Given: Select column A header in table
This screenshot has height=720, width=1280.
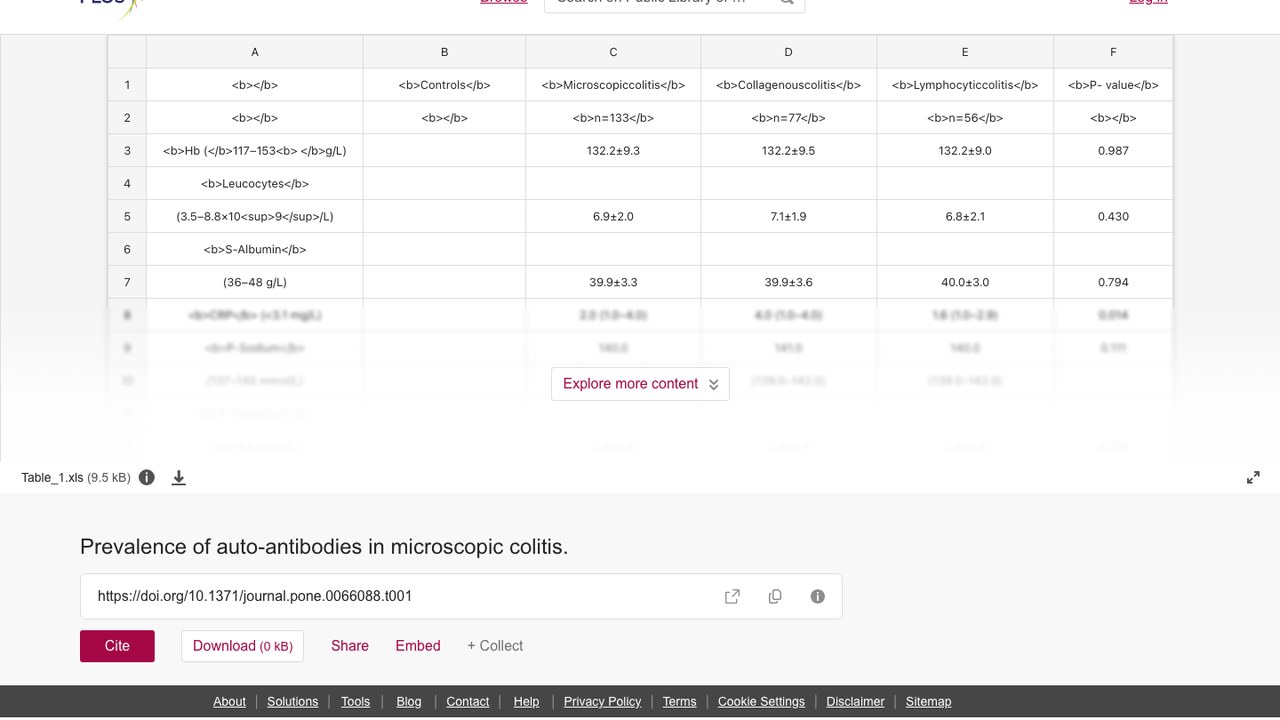Looking at the screenshot, I should pos(255,52).
